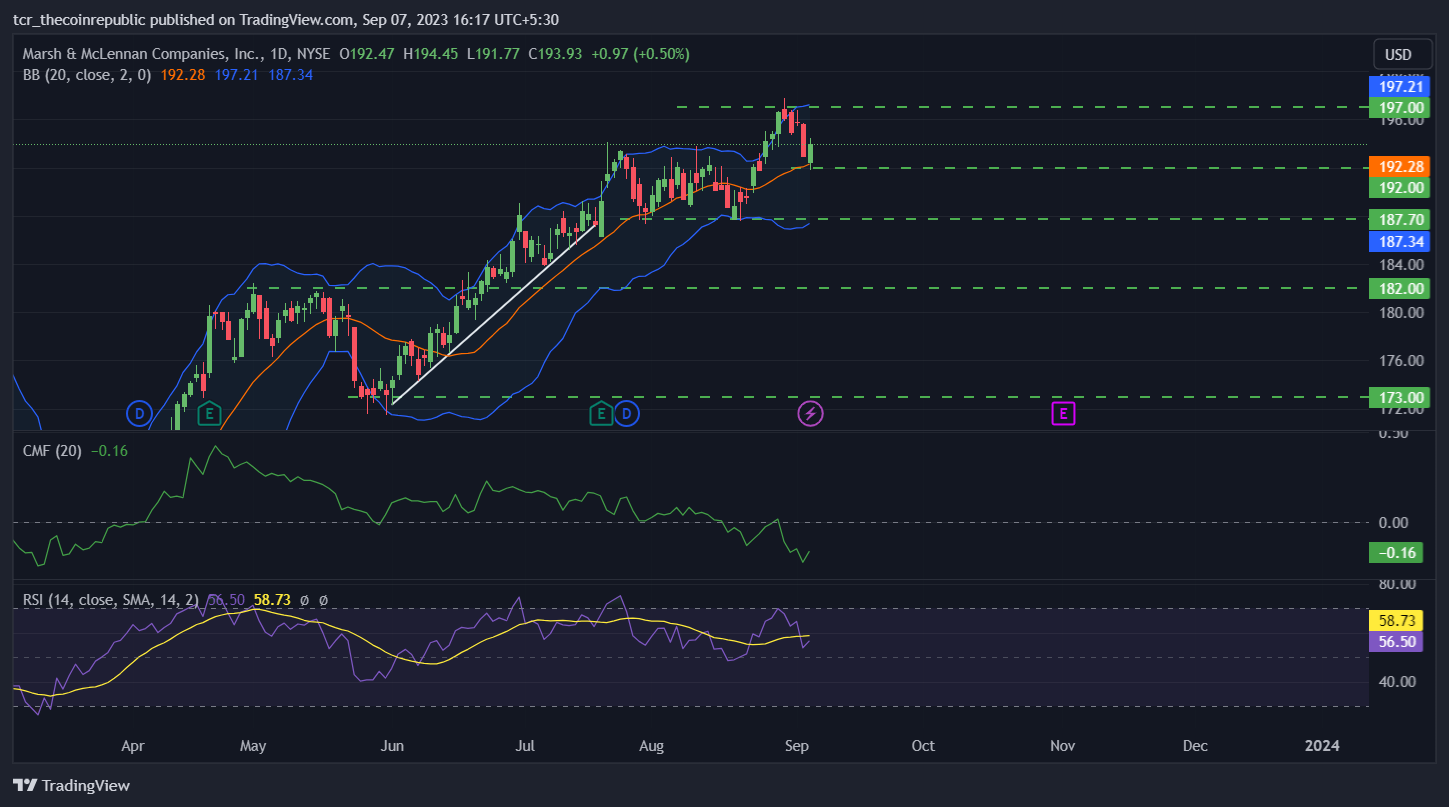Click the Oct label on the time axis
The height and width of the screenshot is (807, 1449).
coord(923,746)
